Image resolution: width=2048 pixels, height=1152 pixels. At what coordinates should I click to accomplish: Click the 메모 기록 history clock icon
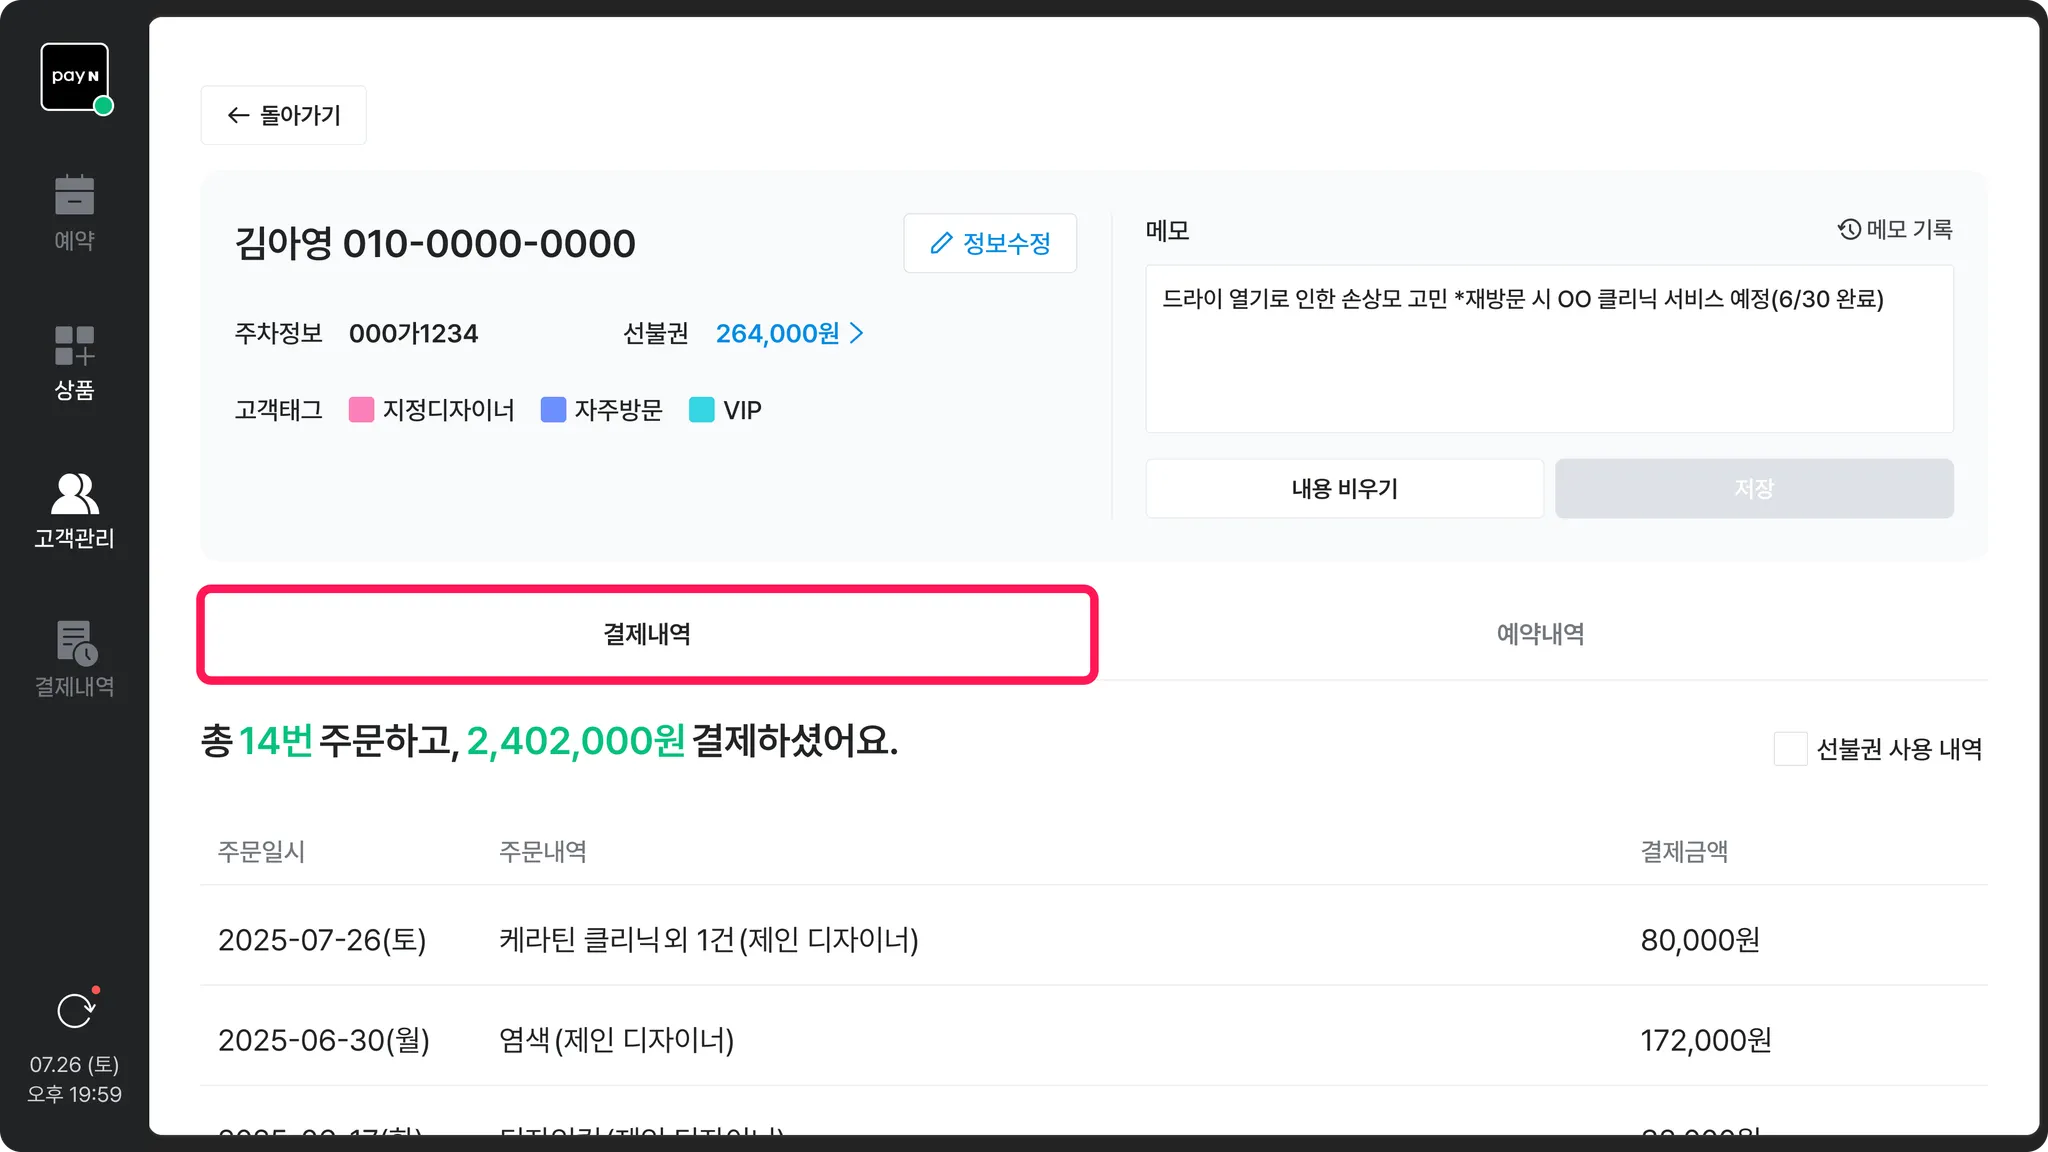pyautogui.click(x=1849, y=230)
